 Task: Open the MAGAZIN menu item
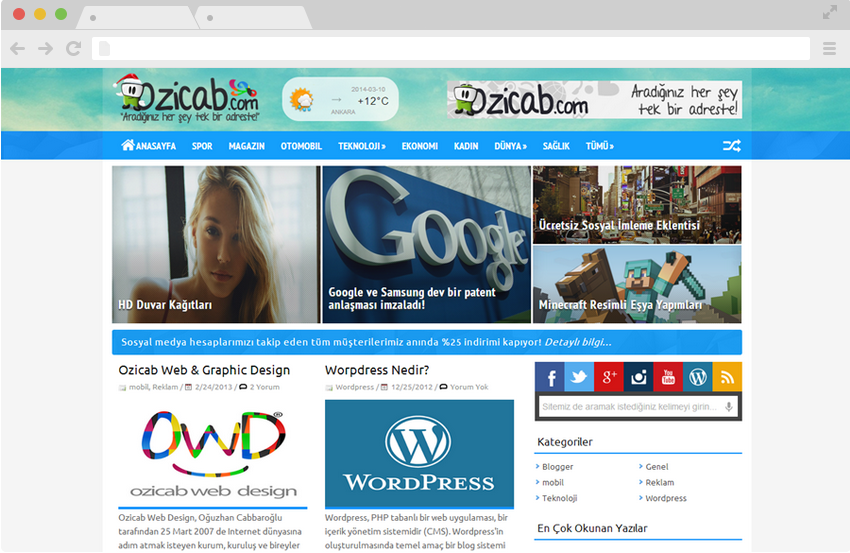pos(247,146)
